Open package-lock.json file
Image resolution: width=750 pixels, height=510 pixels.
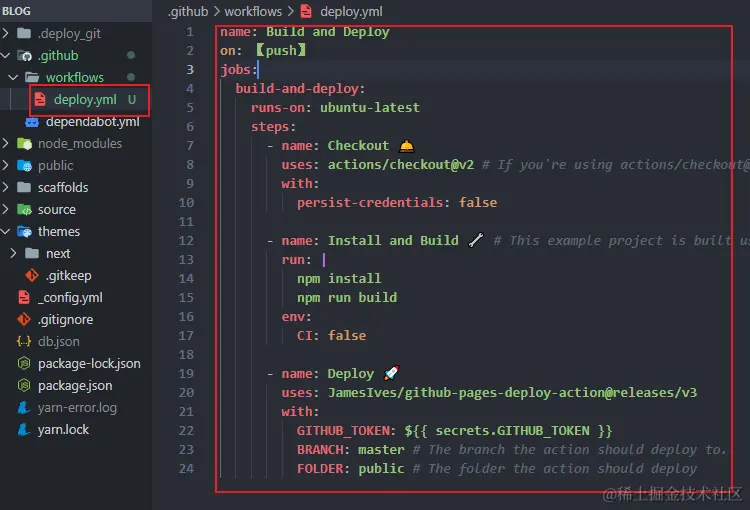[89, 364]
